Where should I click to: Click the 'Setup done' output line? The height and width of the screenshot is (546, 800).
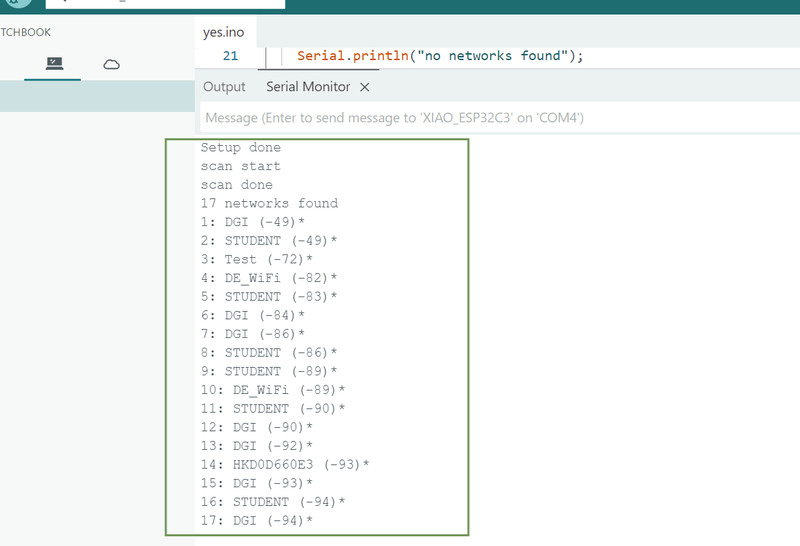tap(241, 147)
